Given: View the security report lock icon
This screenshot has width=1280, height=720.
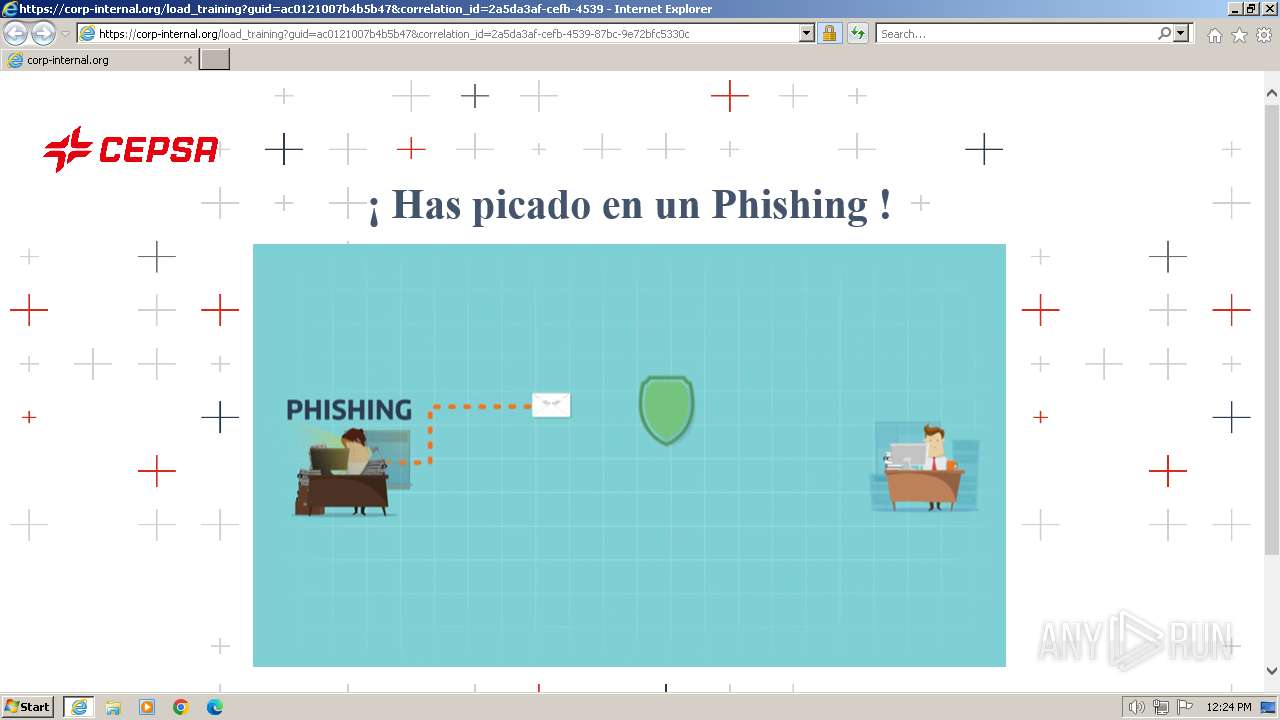Looking at the screenshot, I should coord(829,33).
